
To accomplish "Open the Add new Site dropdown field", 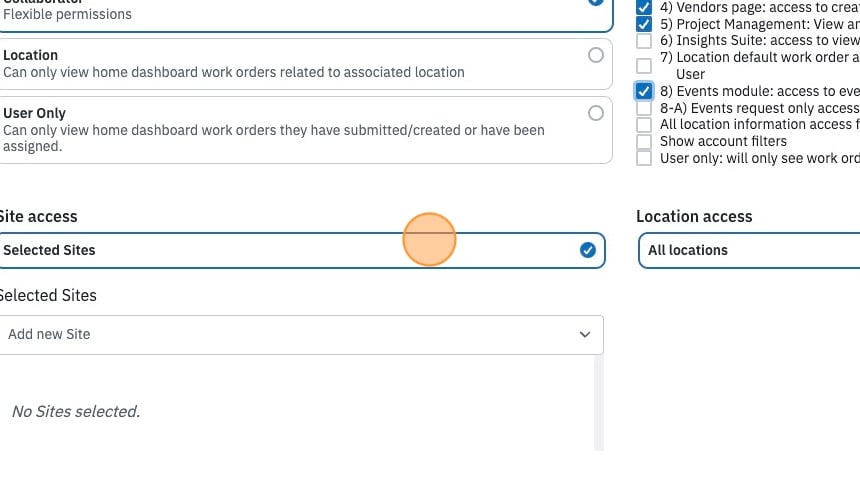I will (301, 335).
